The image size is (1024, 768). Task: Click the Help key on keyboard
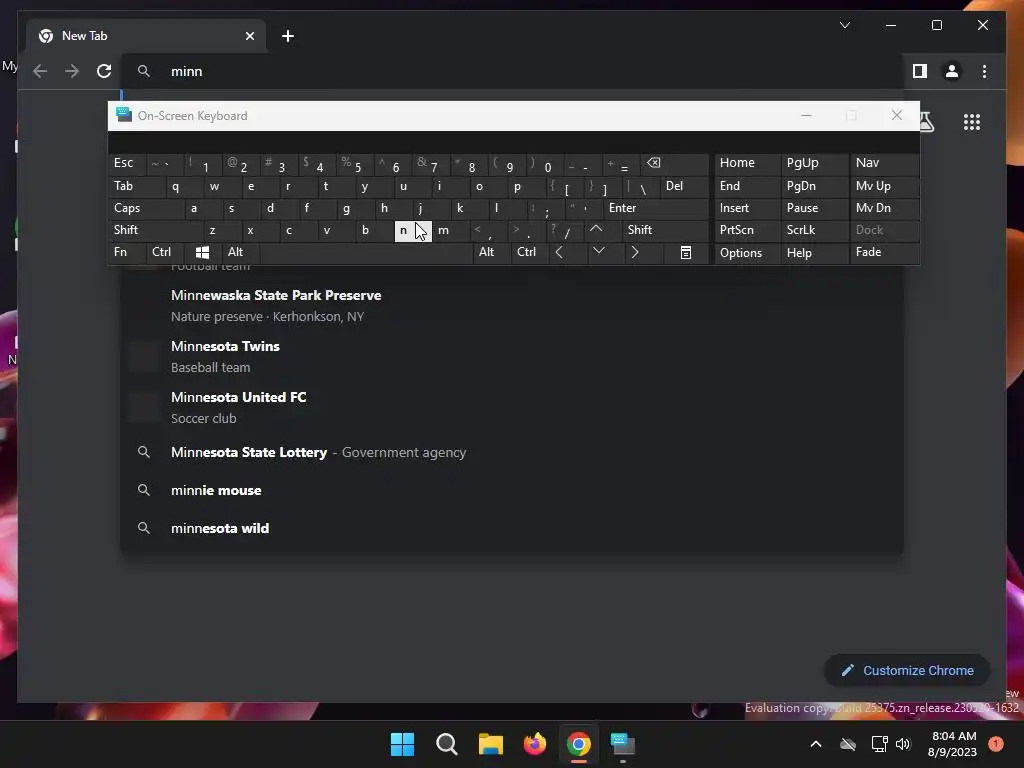815,253
